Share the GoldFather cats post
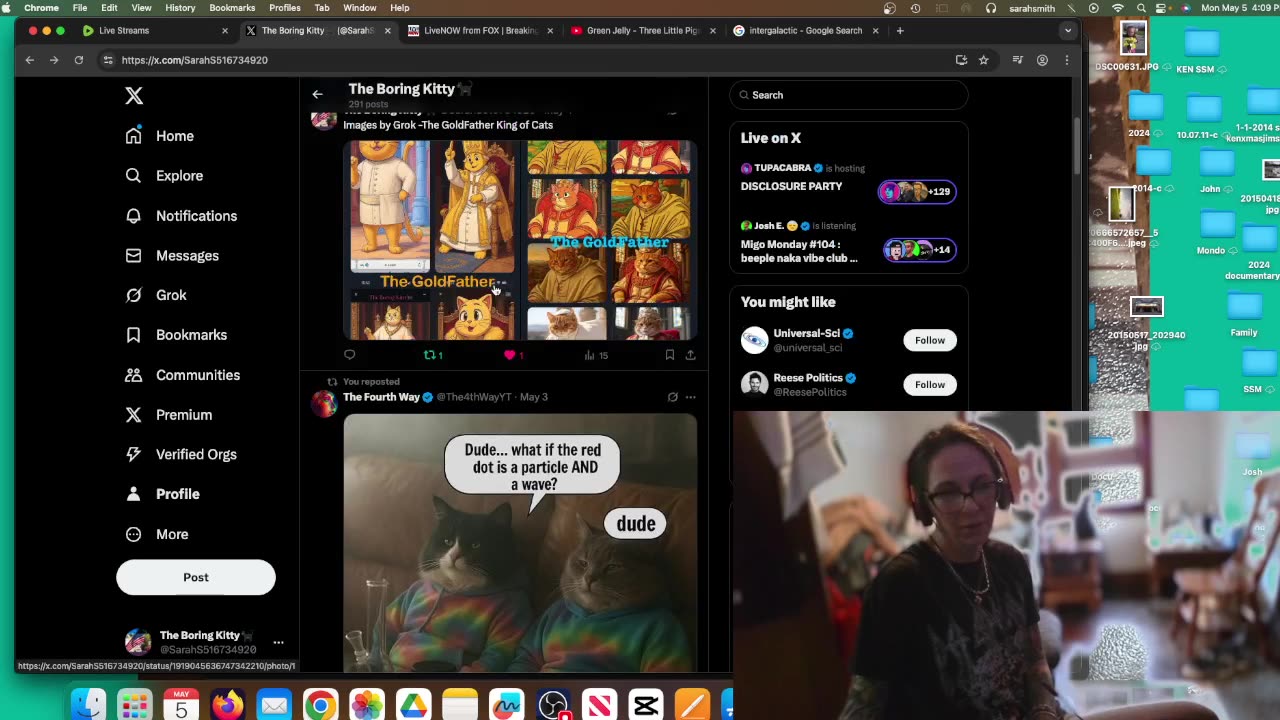 pyautogui.click(x=690, y=355)
